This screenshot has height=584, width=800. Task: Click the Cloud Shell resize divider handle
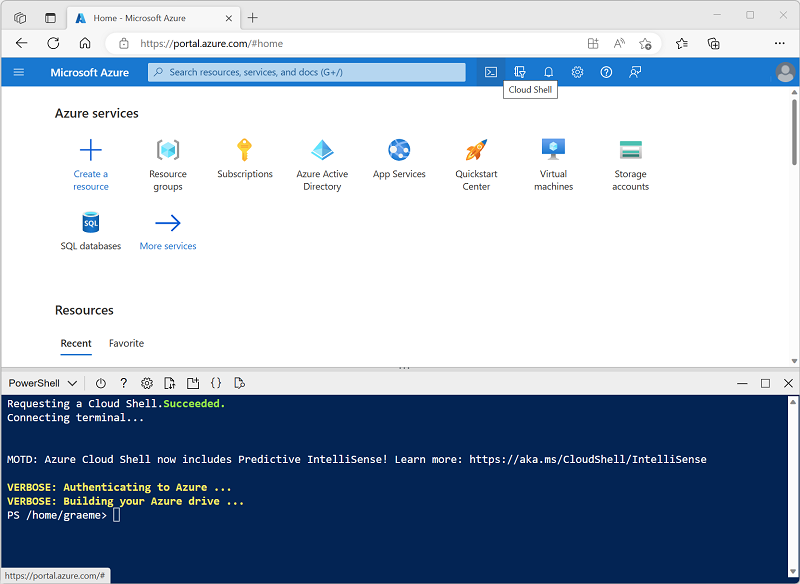404,368
